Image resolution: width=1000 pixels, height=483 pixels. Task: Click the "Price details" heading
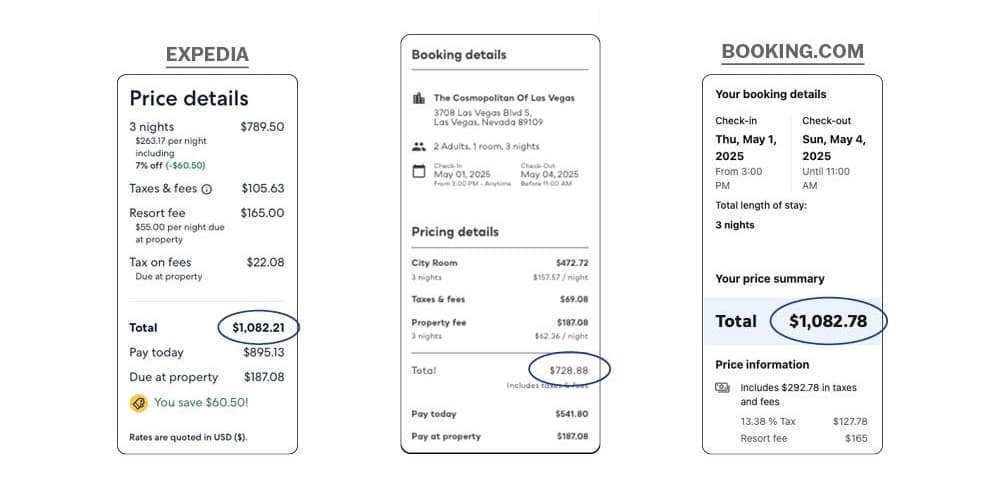click(x=189, y=98)
